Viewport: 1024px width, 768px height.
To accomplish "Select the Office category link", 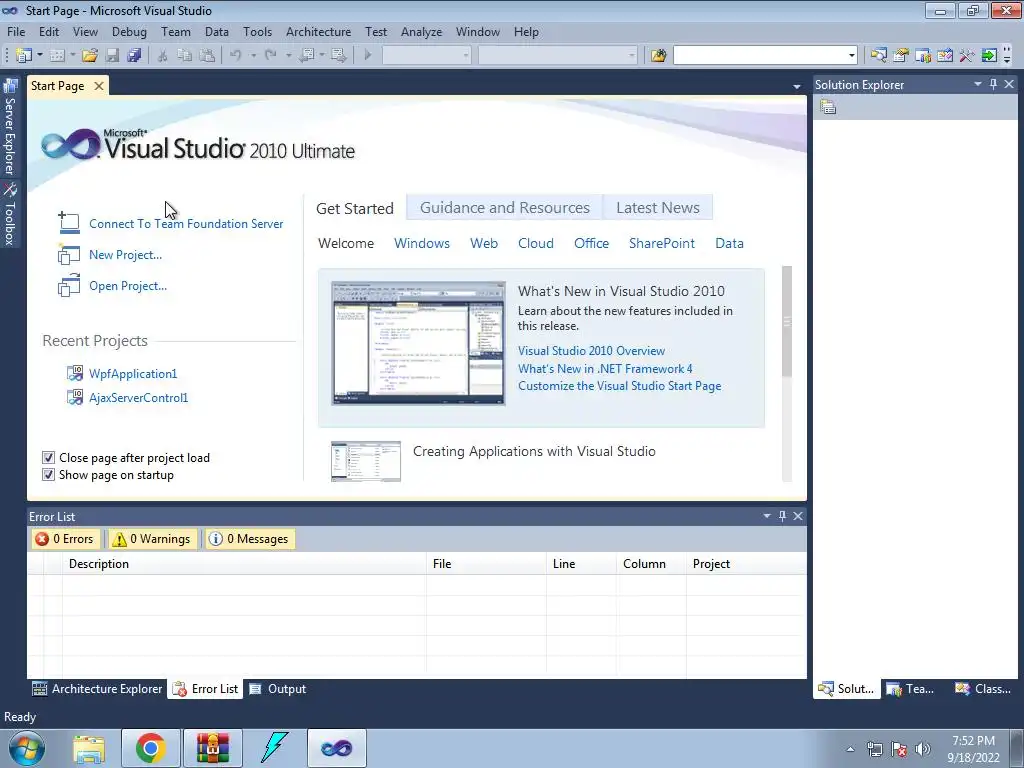I will tap(592, 244).
